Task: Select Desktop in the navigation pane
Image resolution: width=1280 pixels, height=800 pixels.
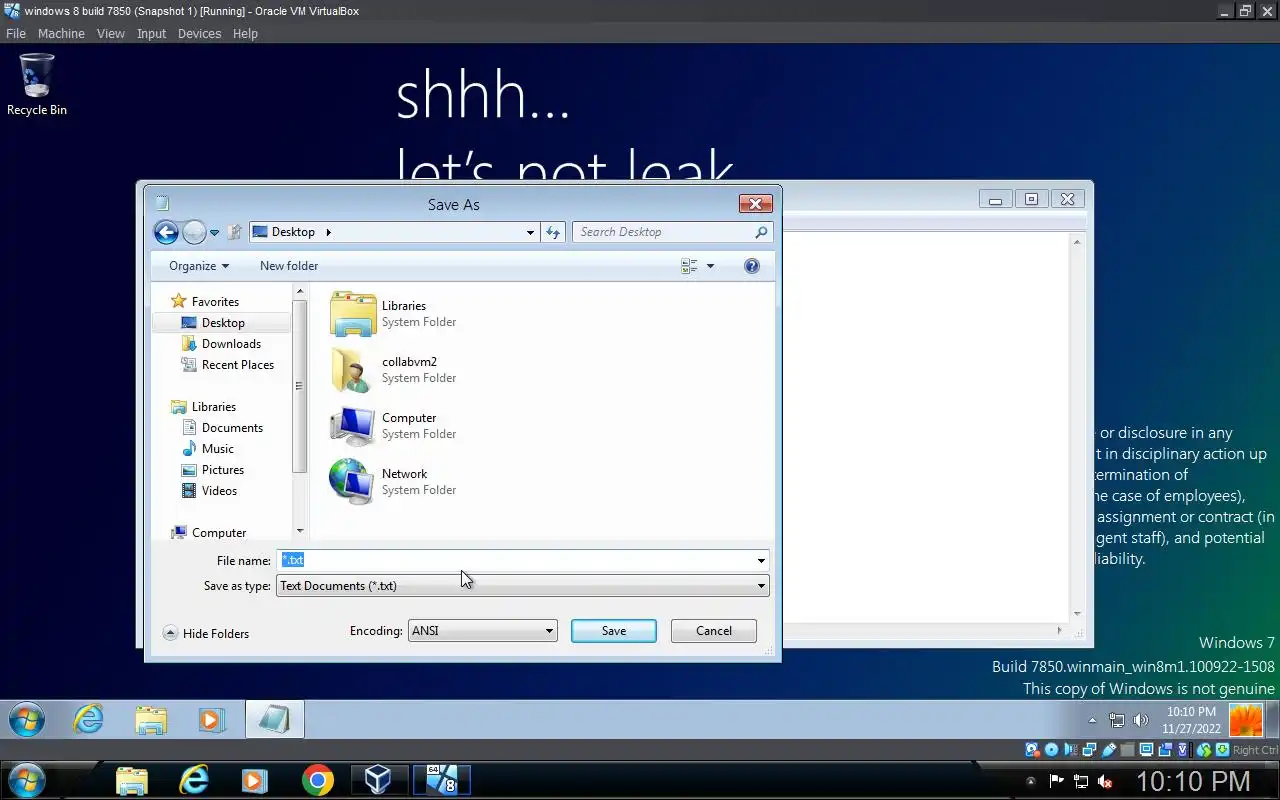Action: click(x=213, y=323)
